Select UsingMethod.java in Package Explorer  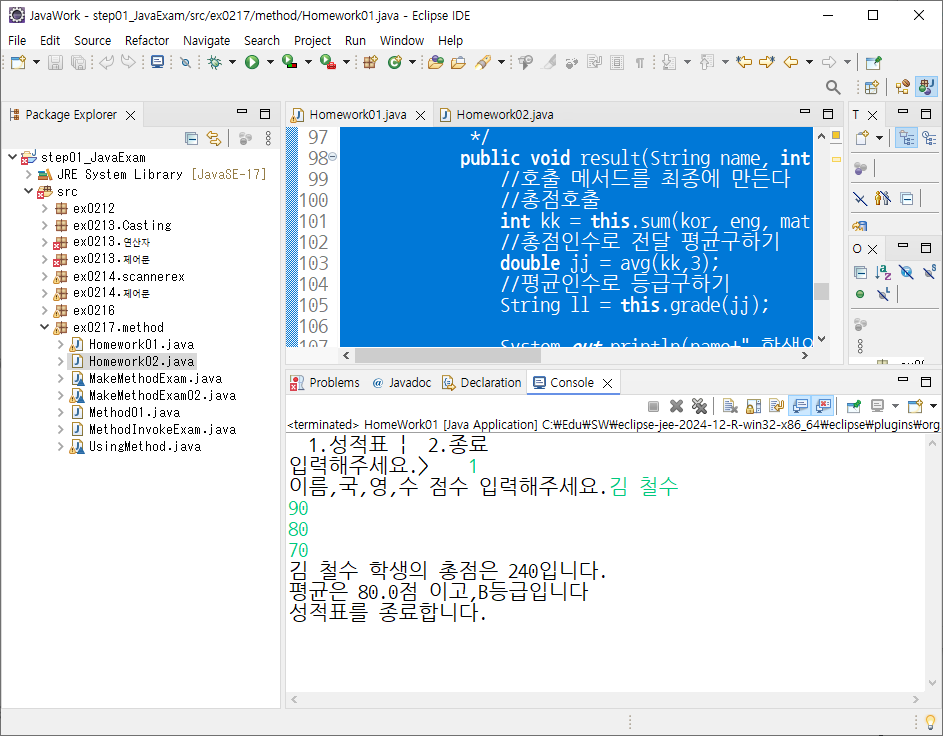[x=145, y=446]
